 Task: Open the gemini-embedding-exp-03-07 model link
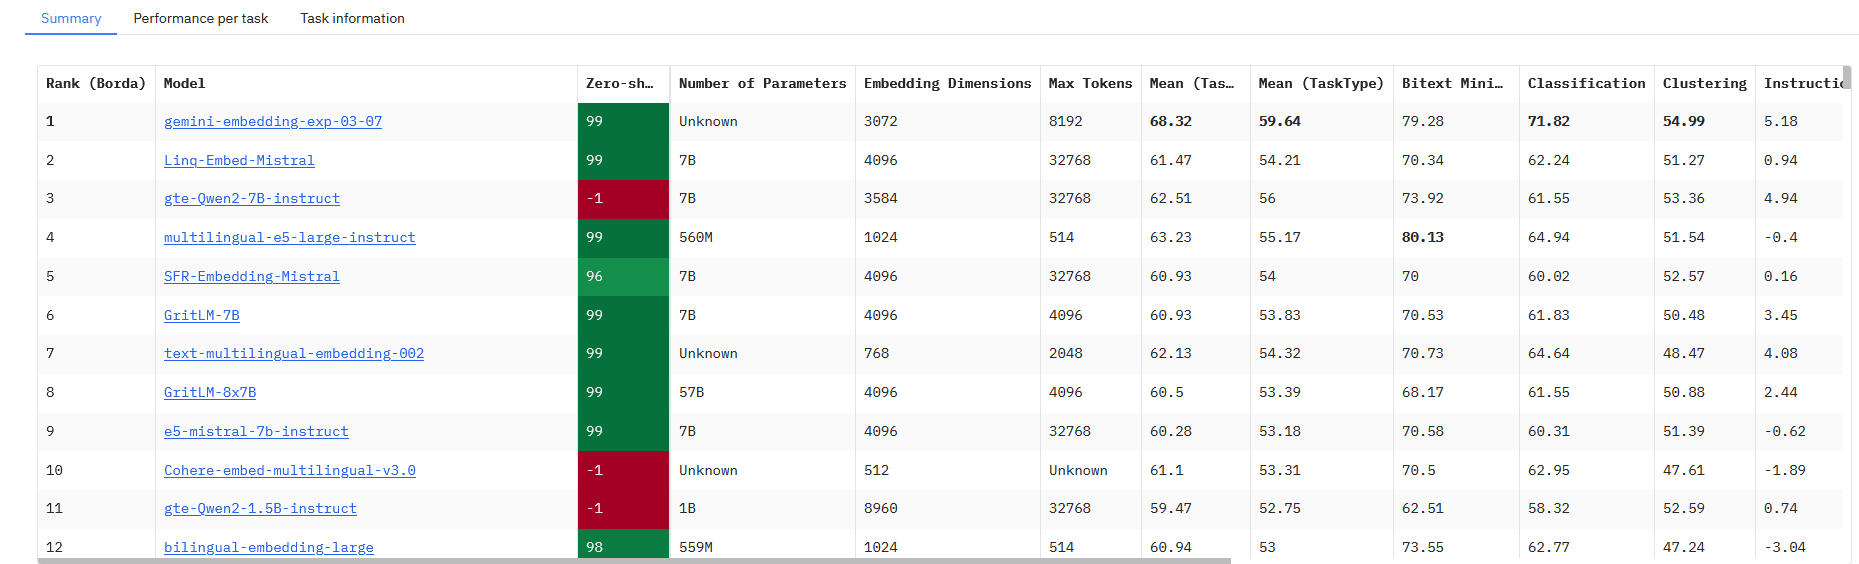coord(273,122)
